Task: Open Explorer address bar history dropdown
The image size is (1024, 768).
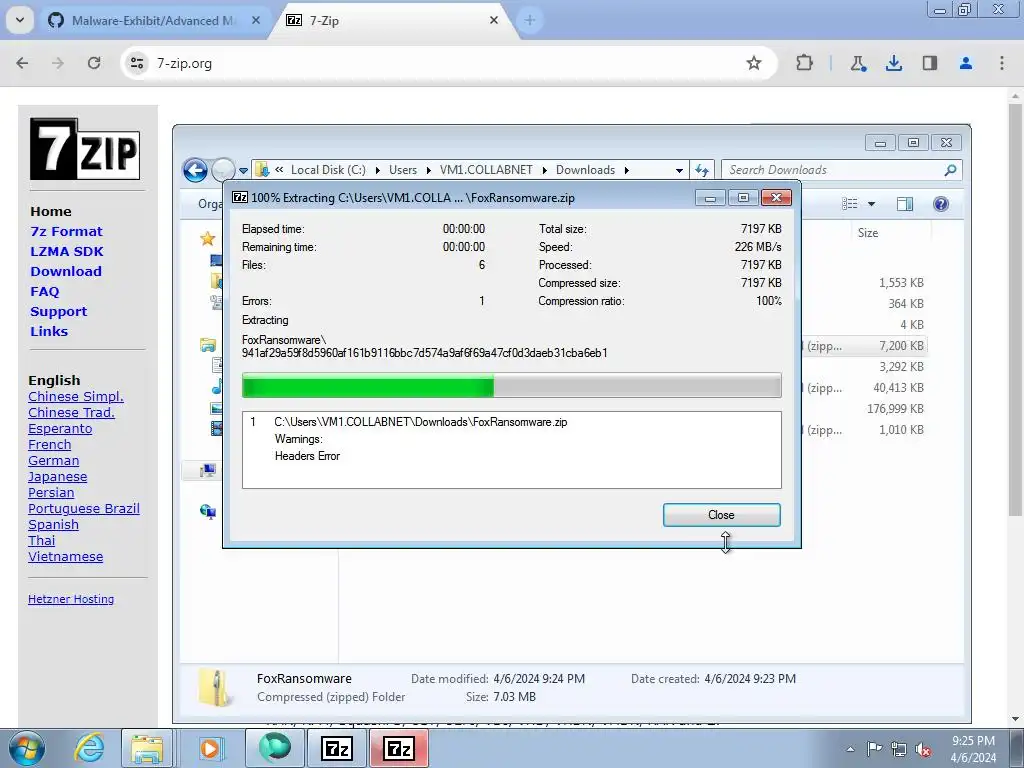Action: [x=679, y=170]
